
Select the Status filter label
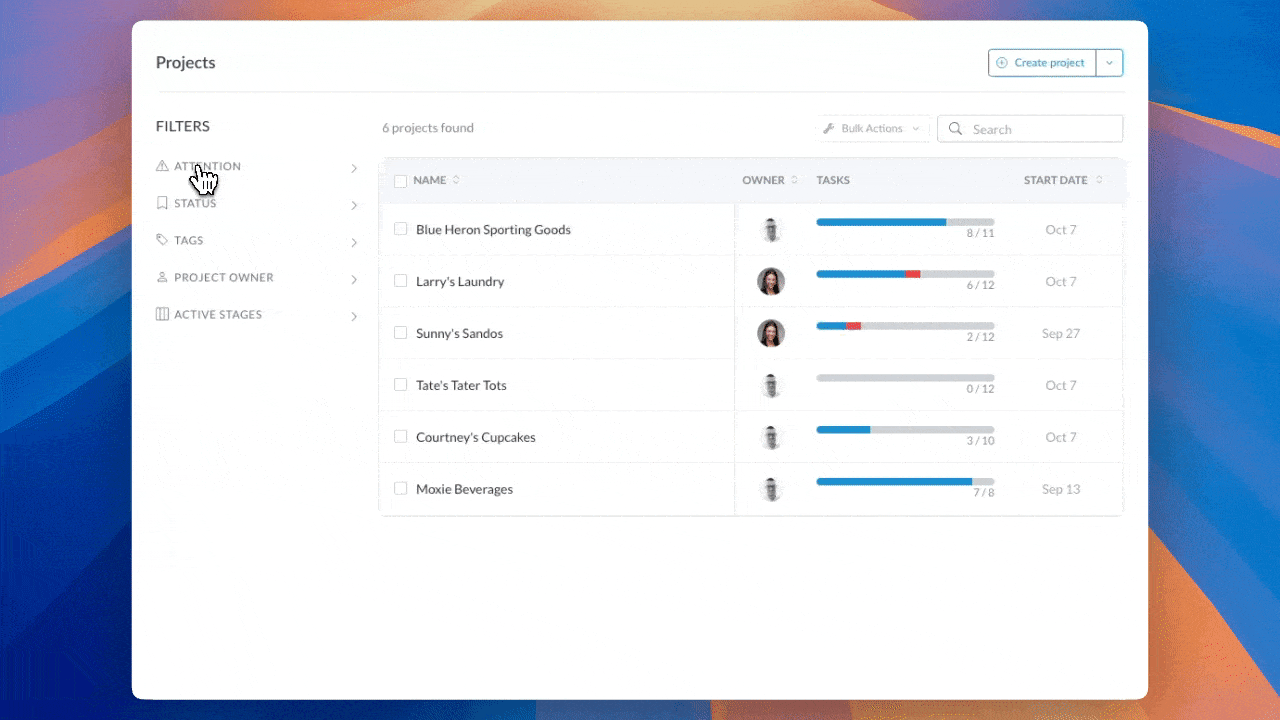pos(195,203)
